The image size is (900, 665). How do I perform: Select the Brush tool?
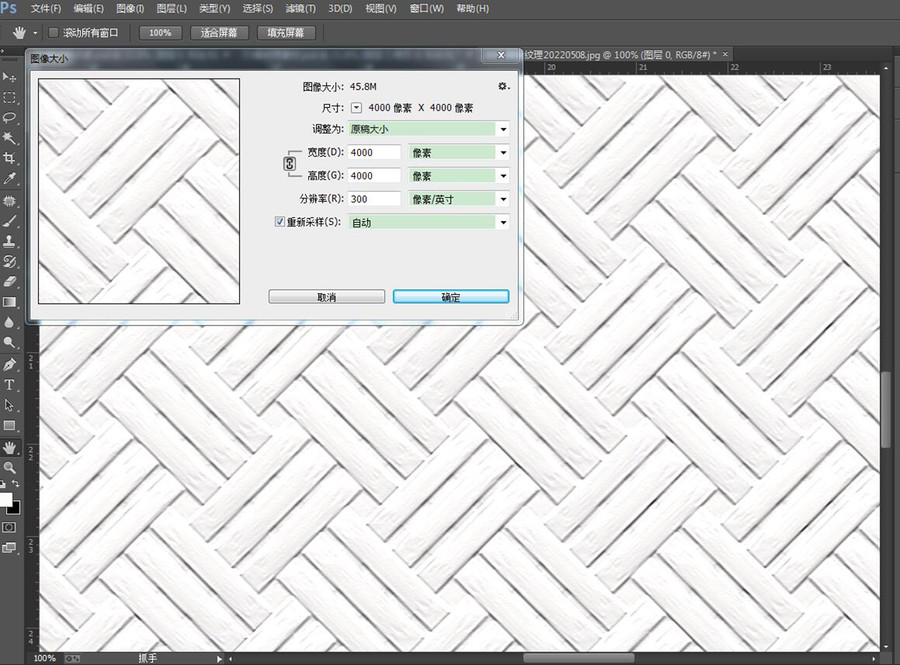point(9,221)
